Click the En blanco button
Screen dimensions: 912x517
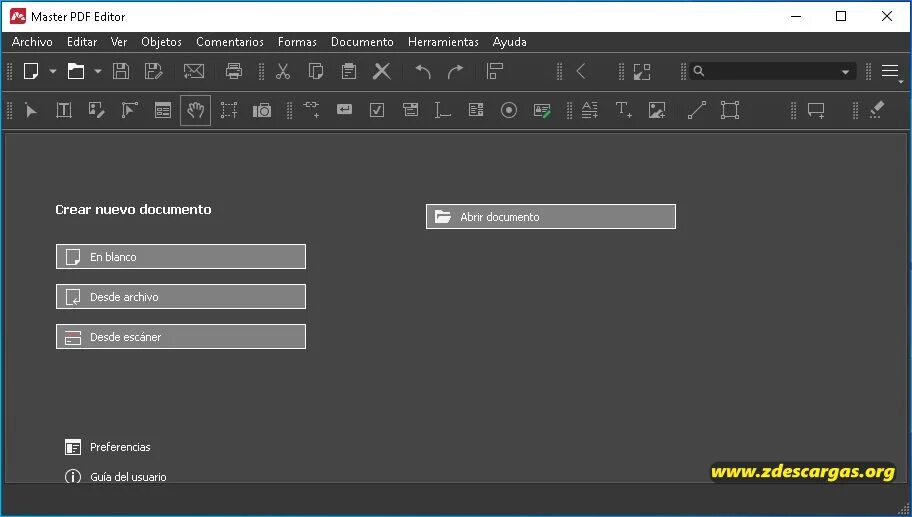click(x=181, y=256)
